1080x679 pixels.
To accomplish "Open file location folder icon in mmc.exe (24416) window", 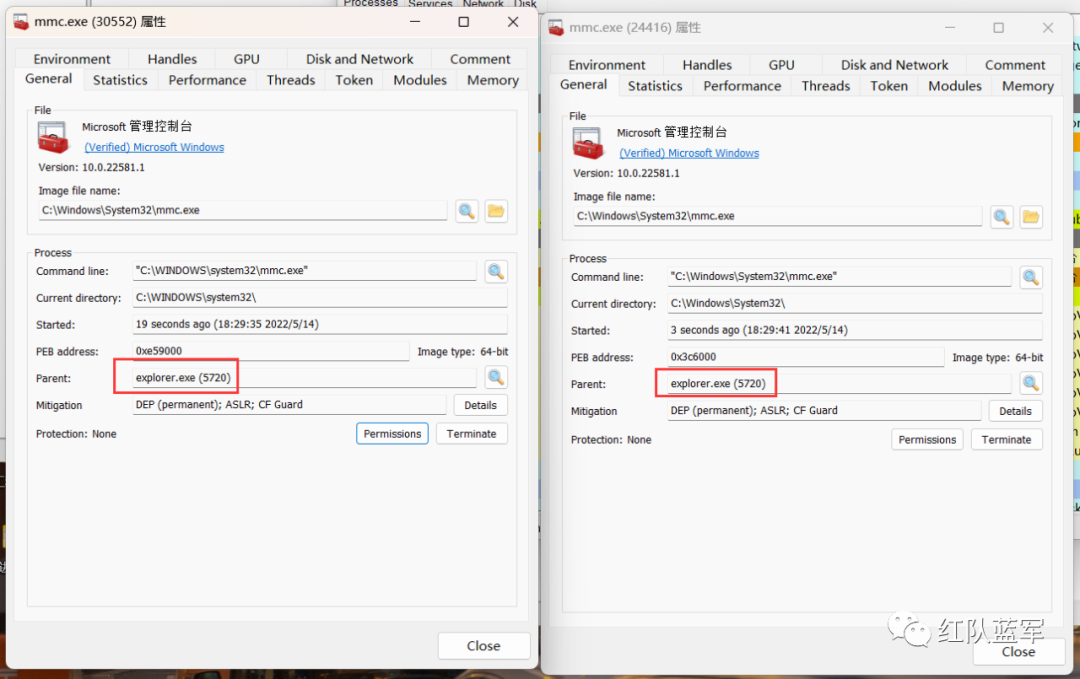I will (x=1031, y=217).
